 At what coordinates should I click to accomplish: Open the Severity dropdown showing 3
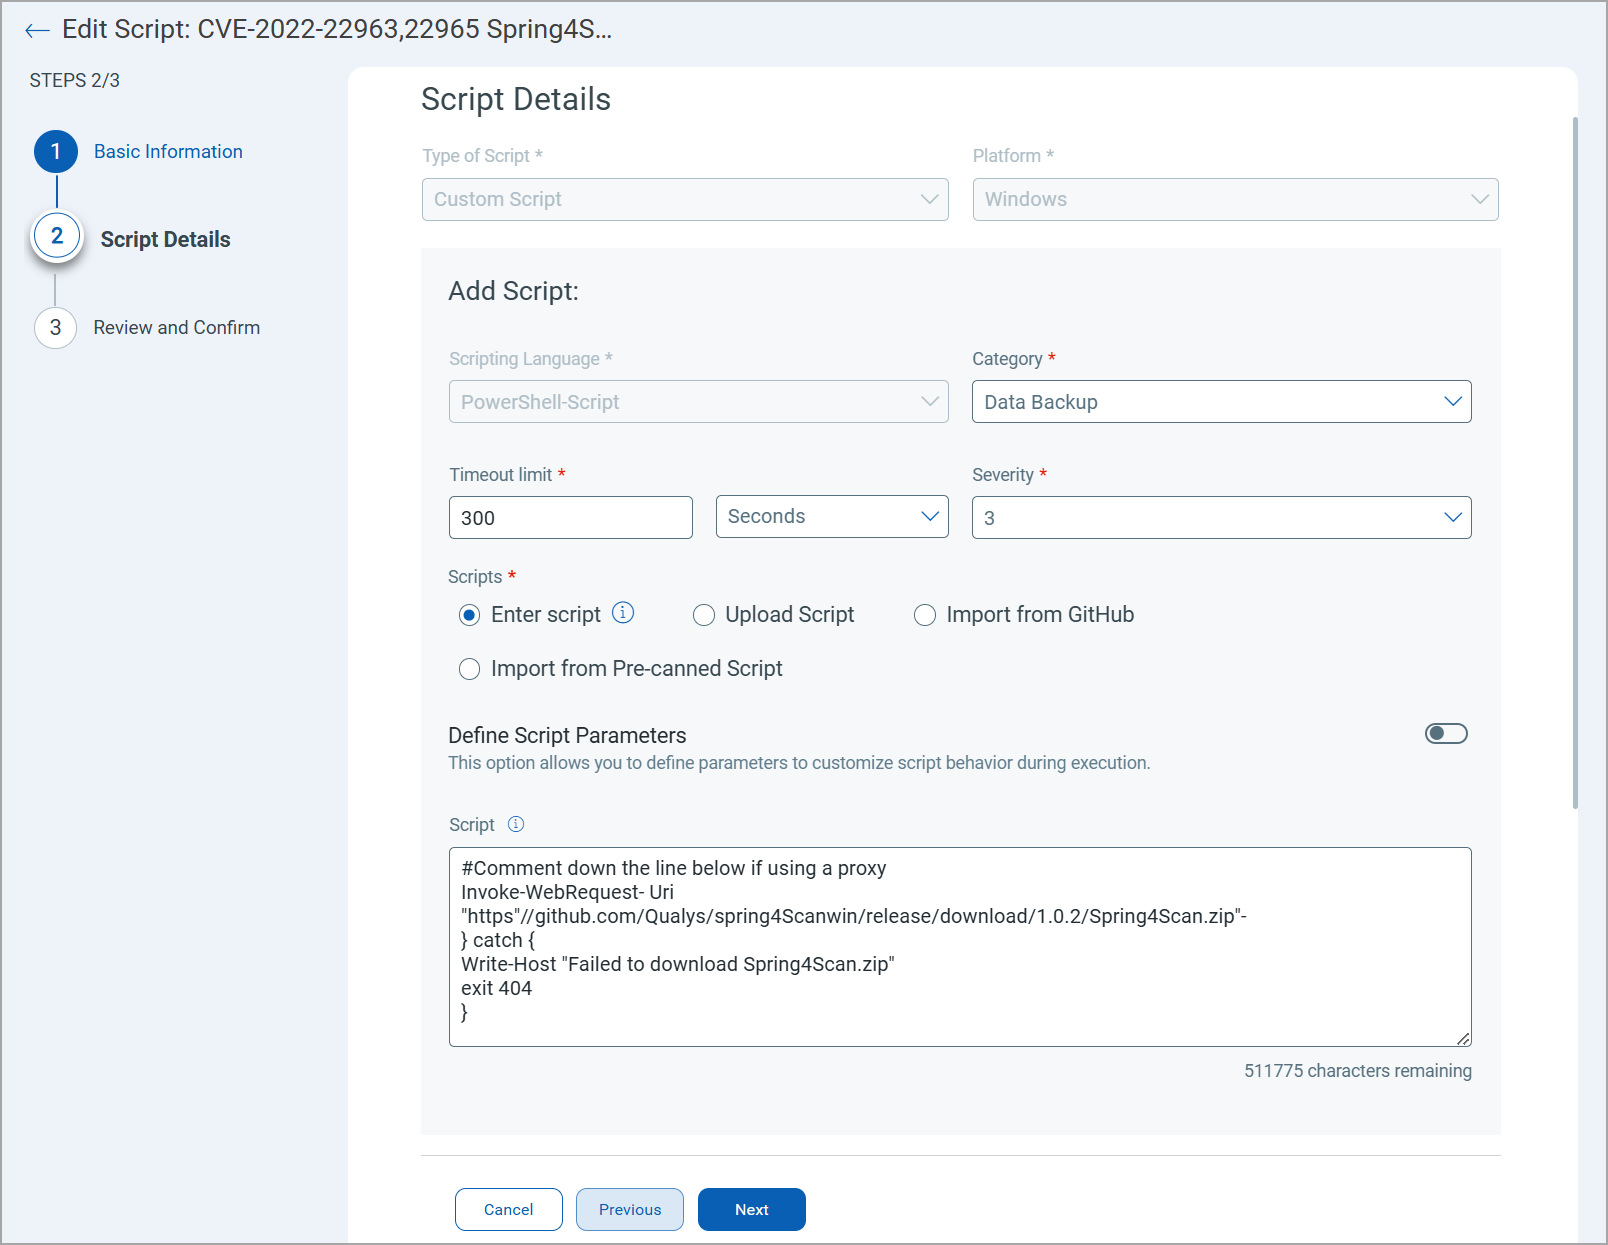[x=1221, y=518]
